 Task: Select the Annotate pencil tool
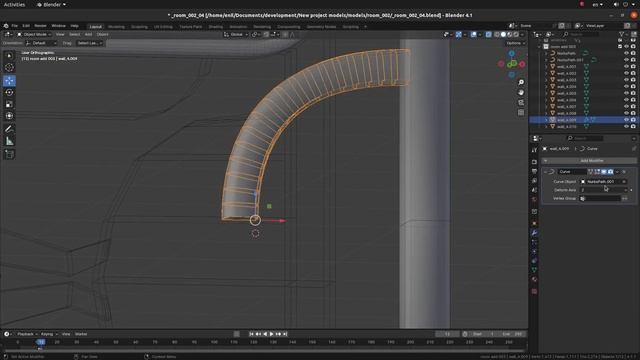click(9, 129)
